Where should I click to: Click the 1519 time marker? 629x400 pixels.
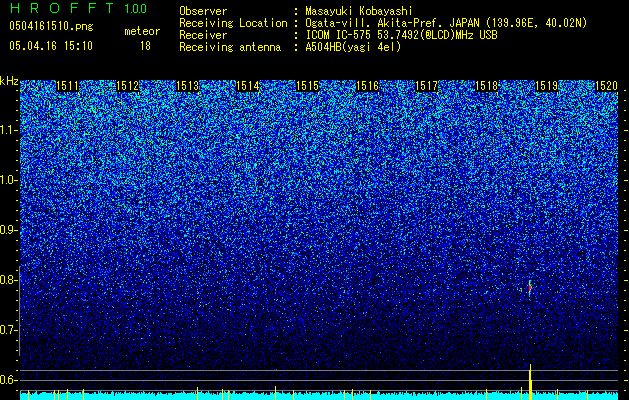(x=546, y=86)
